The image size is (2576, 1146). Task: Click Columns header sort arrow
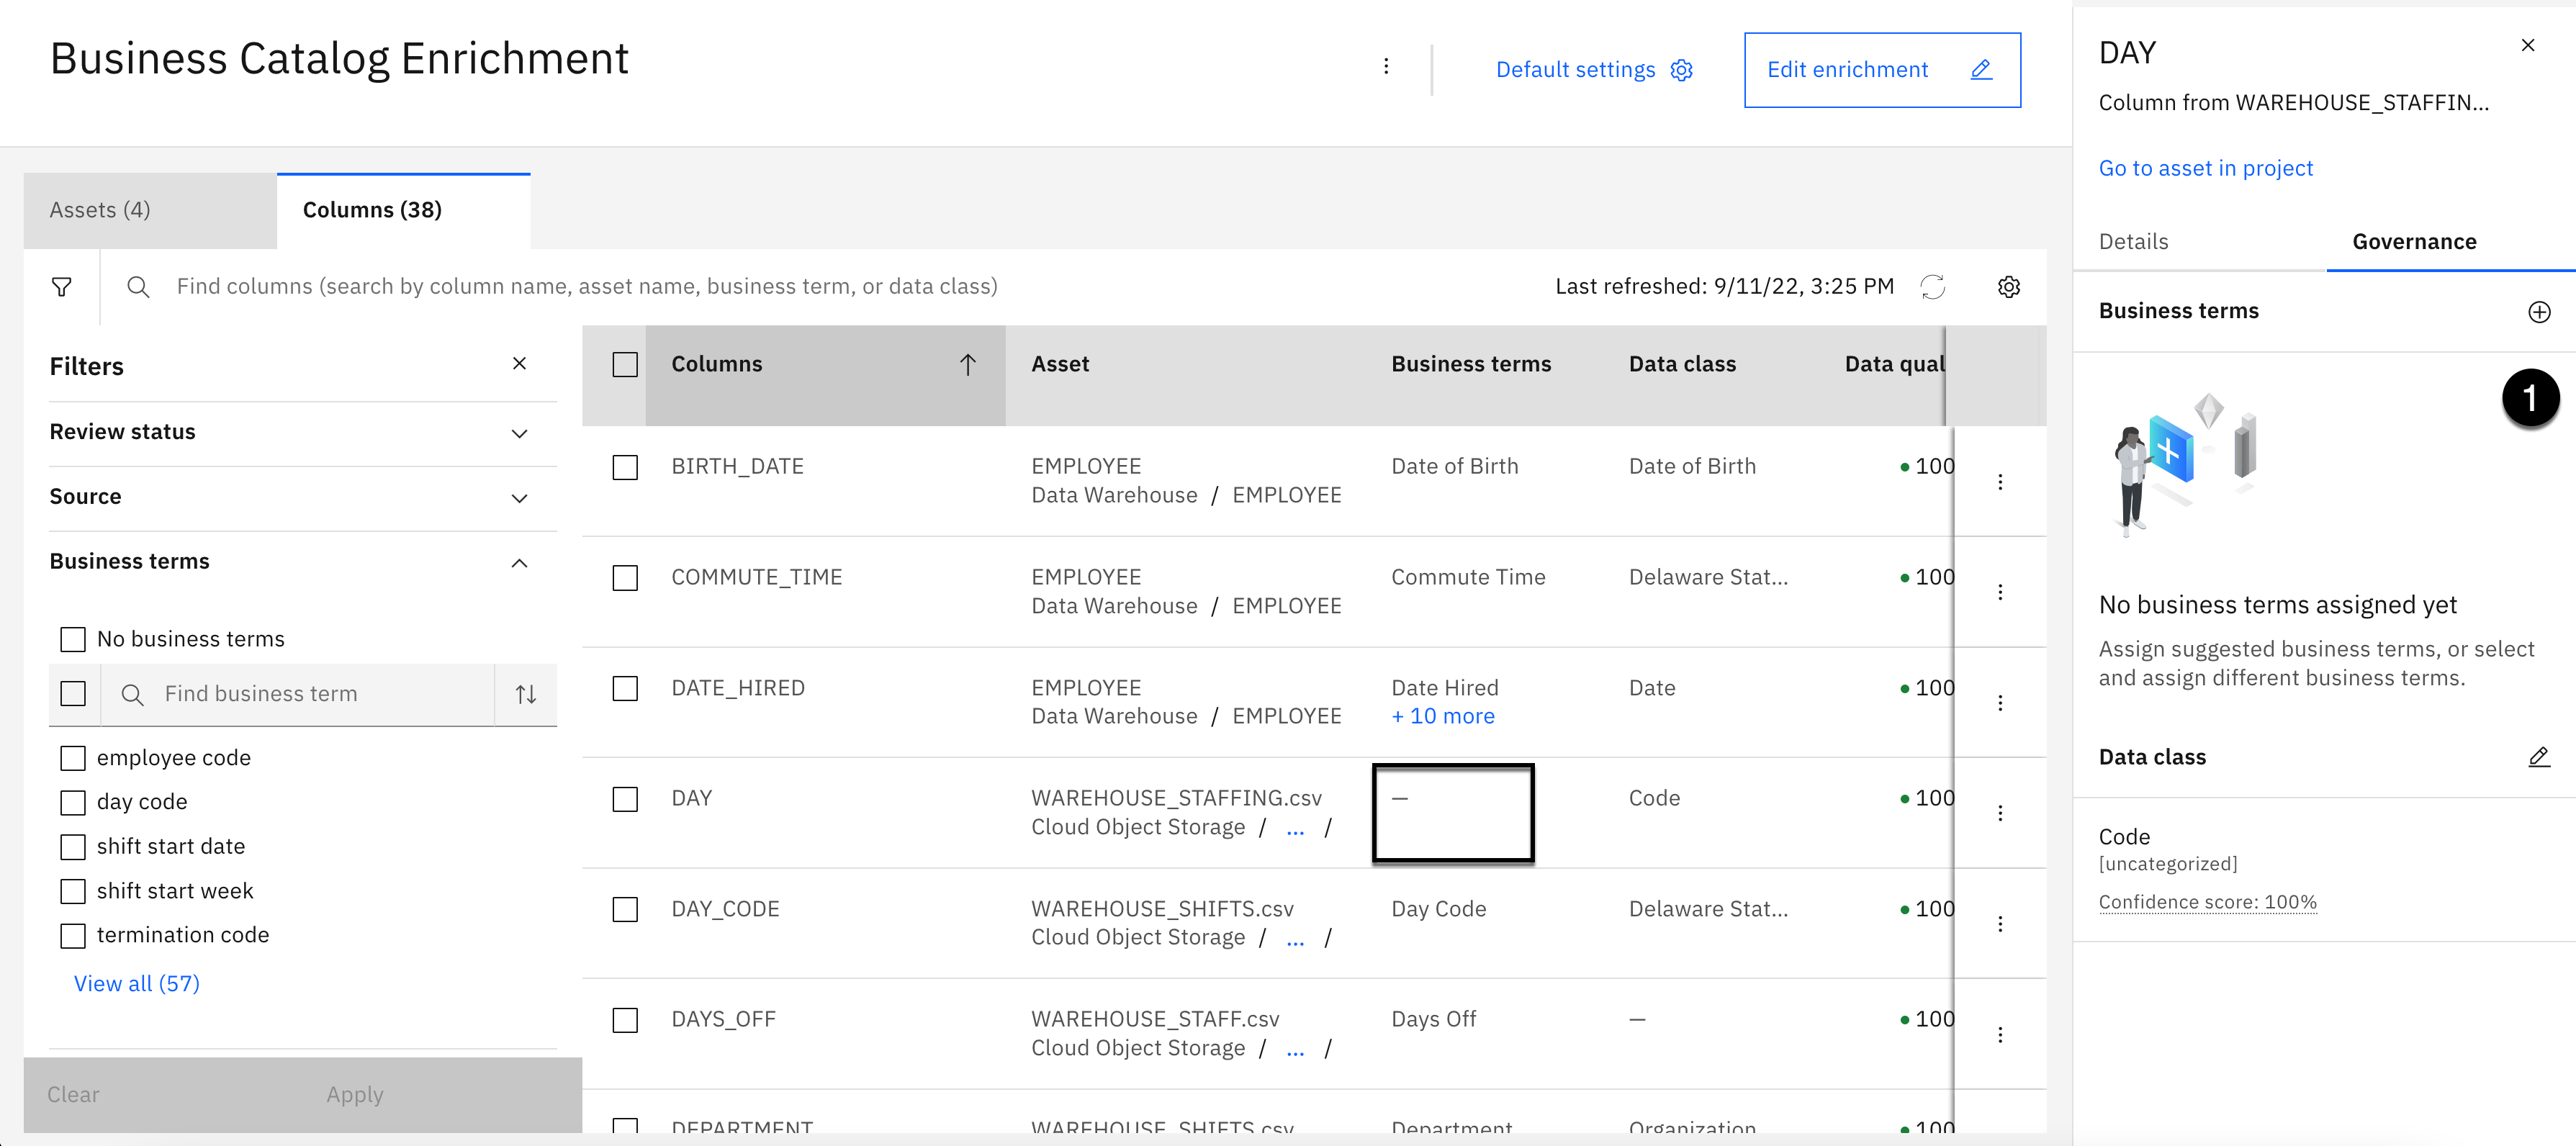[x=967, y=365]
